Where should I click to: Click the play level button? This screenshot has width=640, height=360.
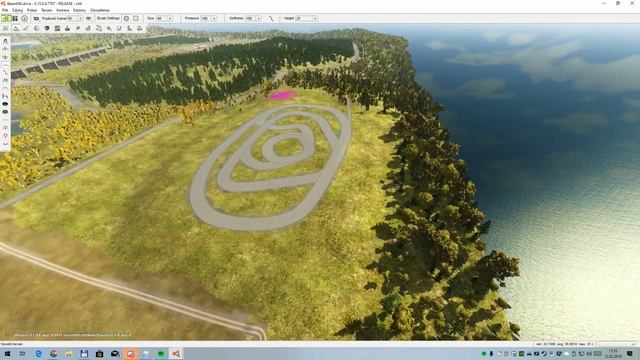24,18
